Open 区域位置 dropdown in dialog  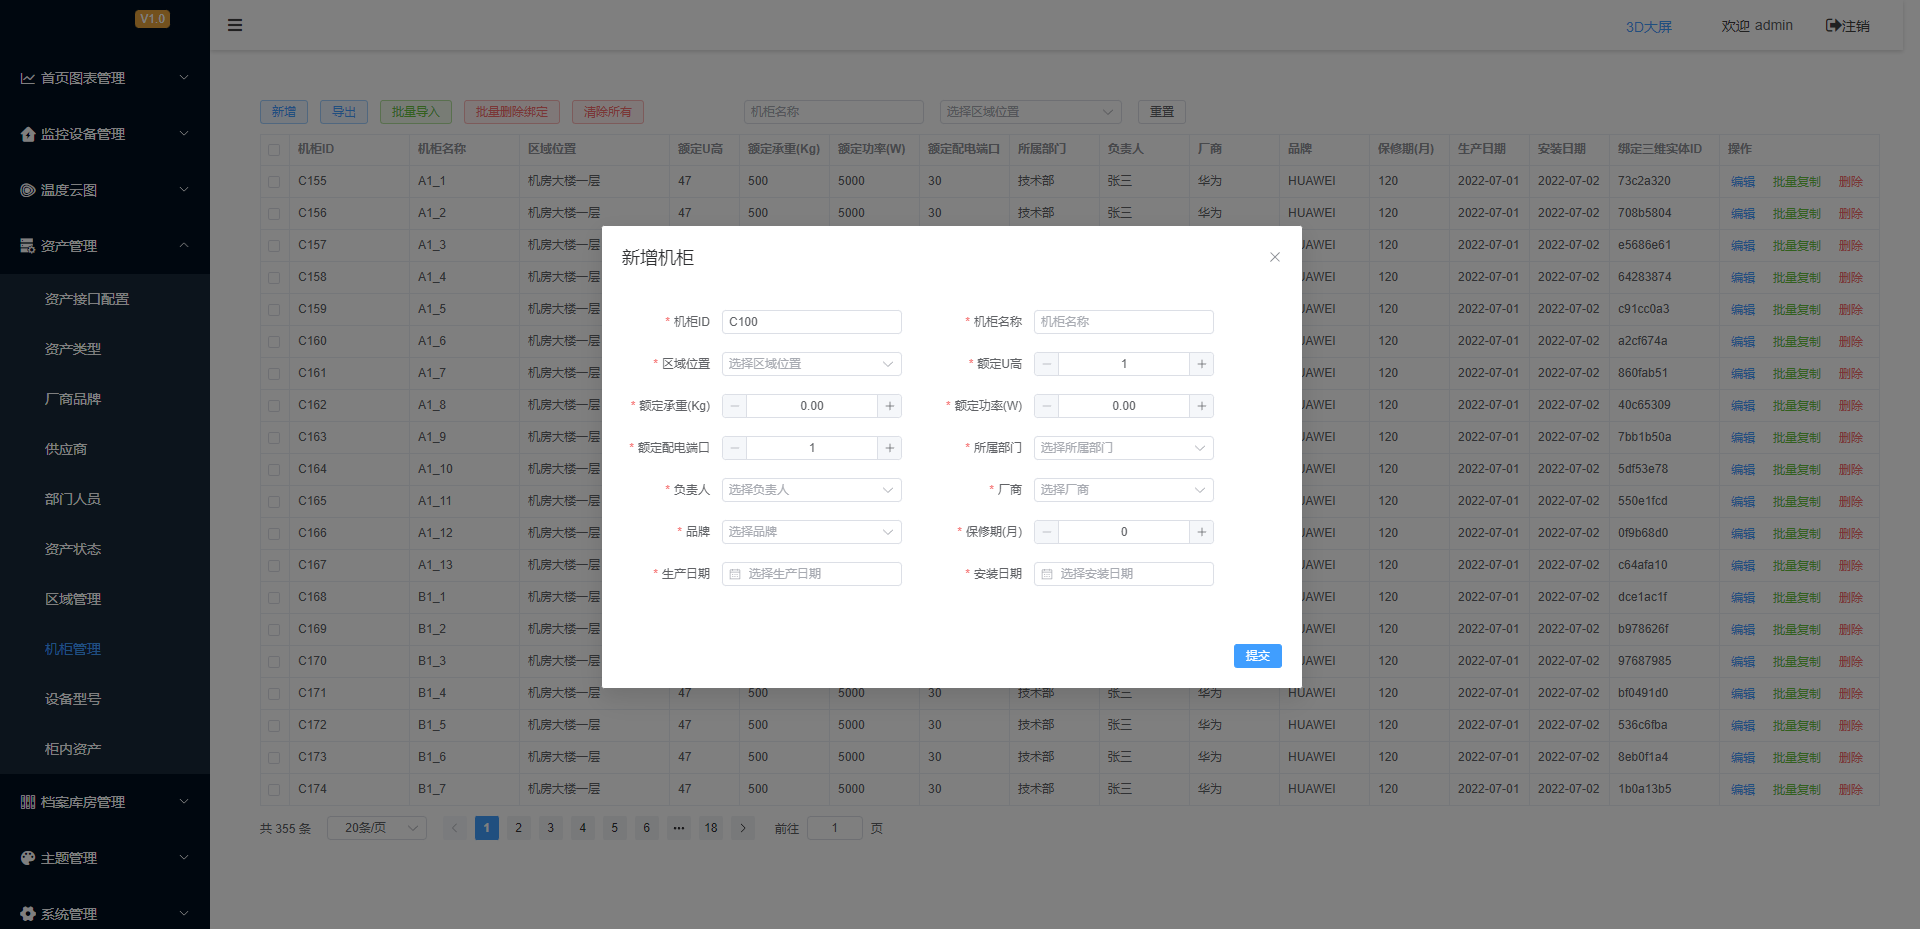pyautogui.click(x=812, y=364)
